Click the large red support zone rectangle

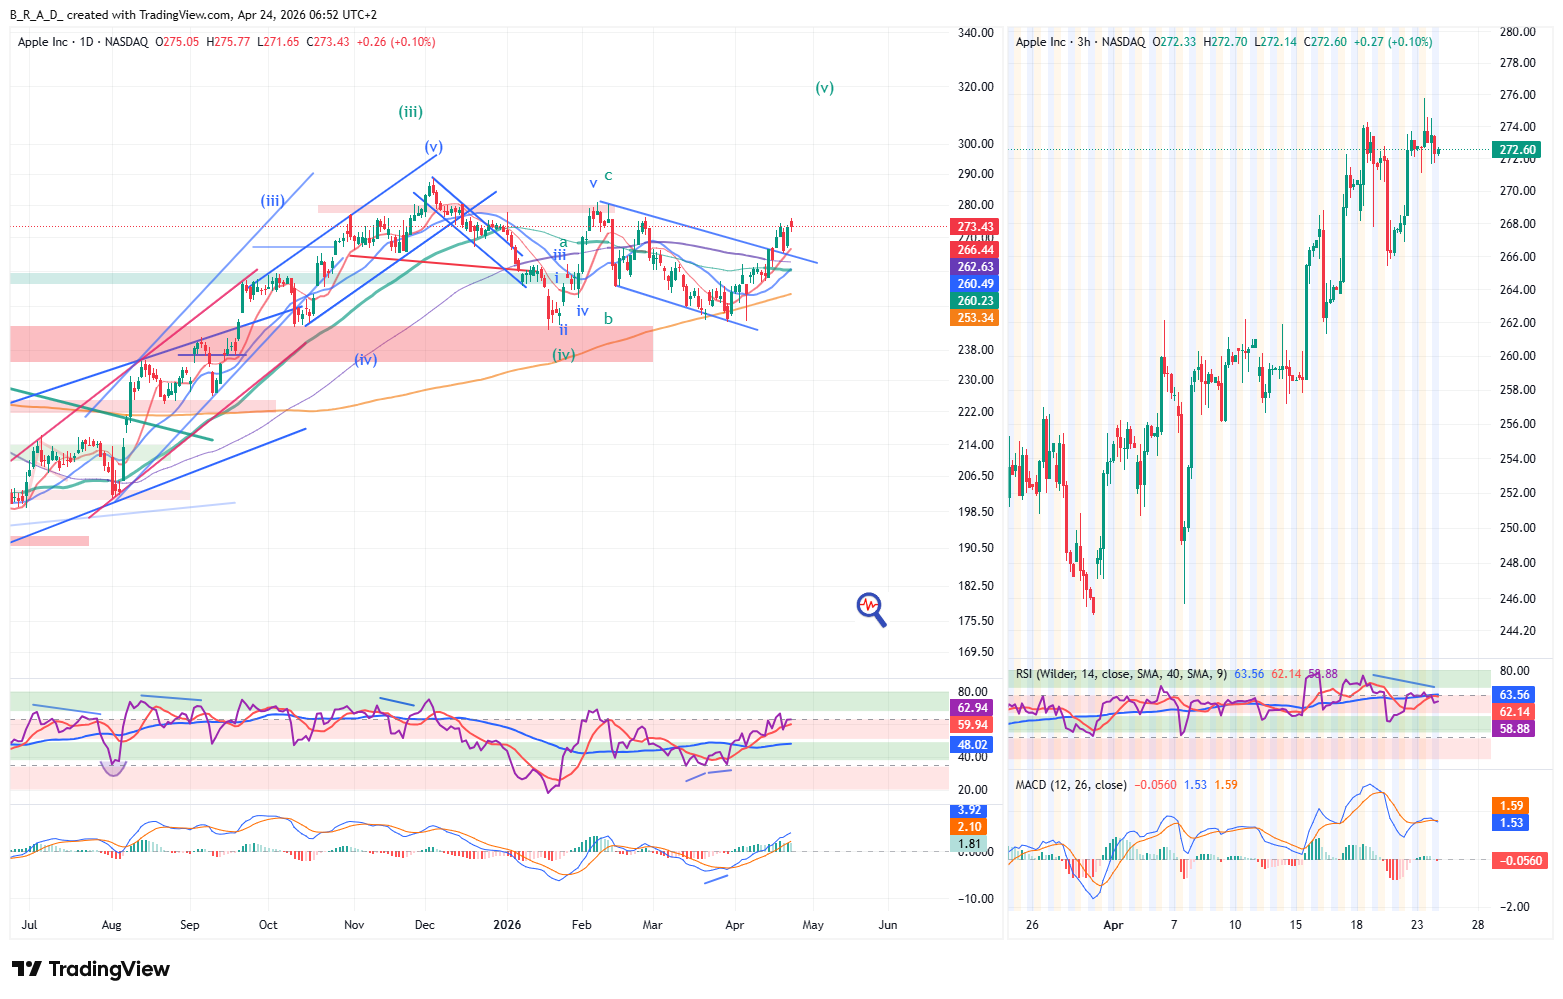tap(330, 344)
